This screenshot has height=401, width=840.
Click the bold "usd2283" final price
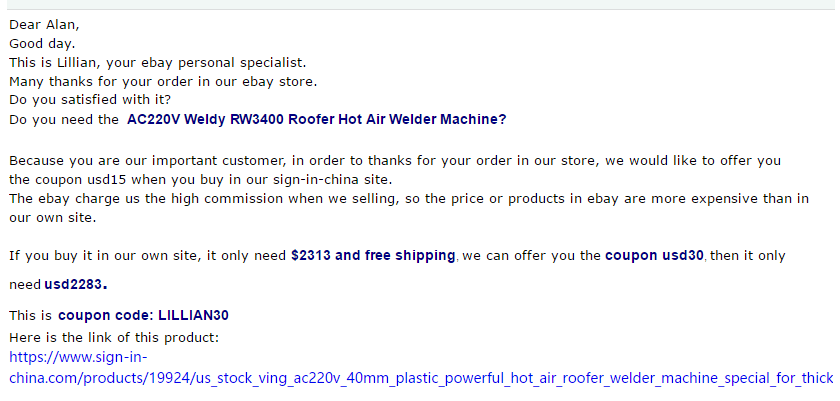[x=74, y=285]
